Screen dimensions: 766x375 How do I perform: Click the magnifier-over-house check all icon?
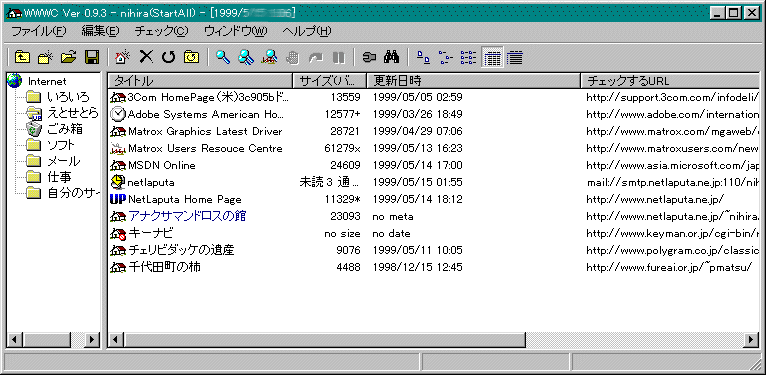269,58
